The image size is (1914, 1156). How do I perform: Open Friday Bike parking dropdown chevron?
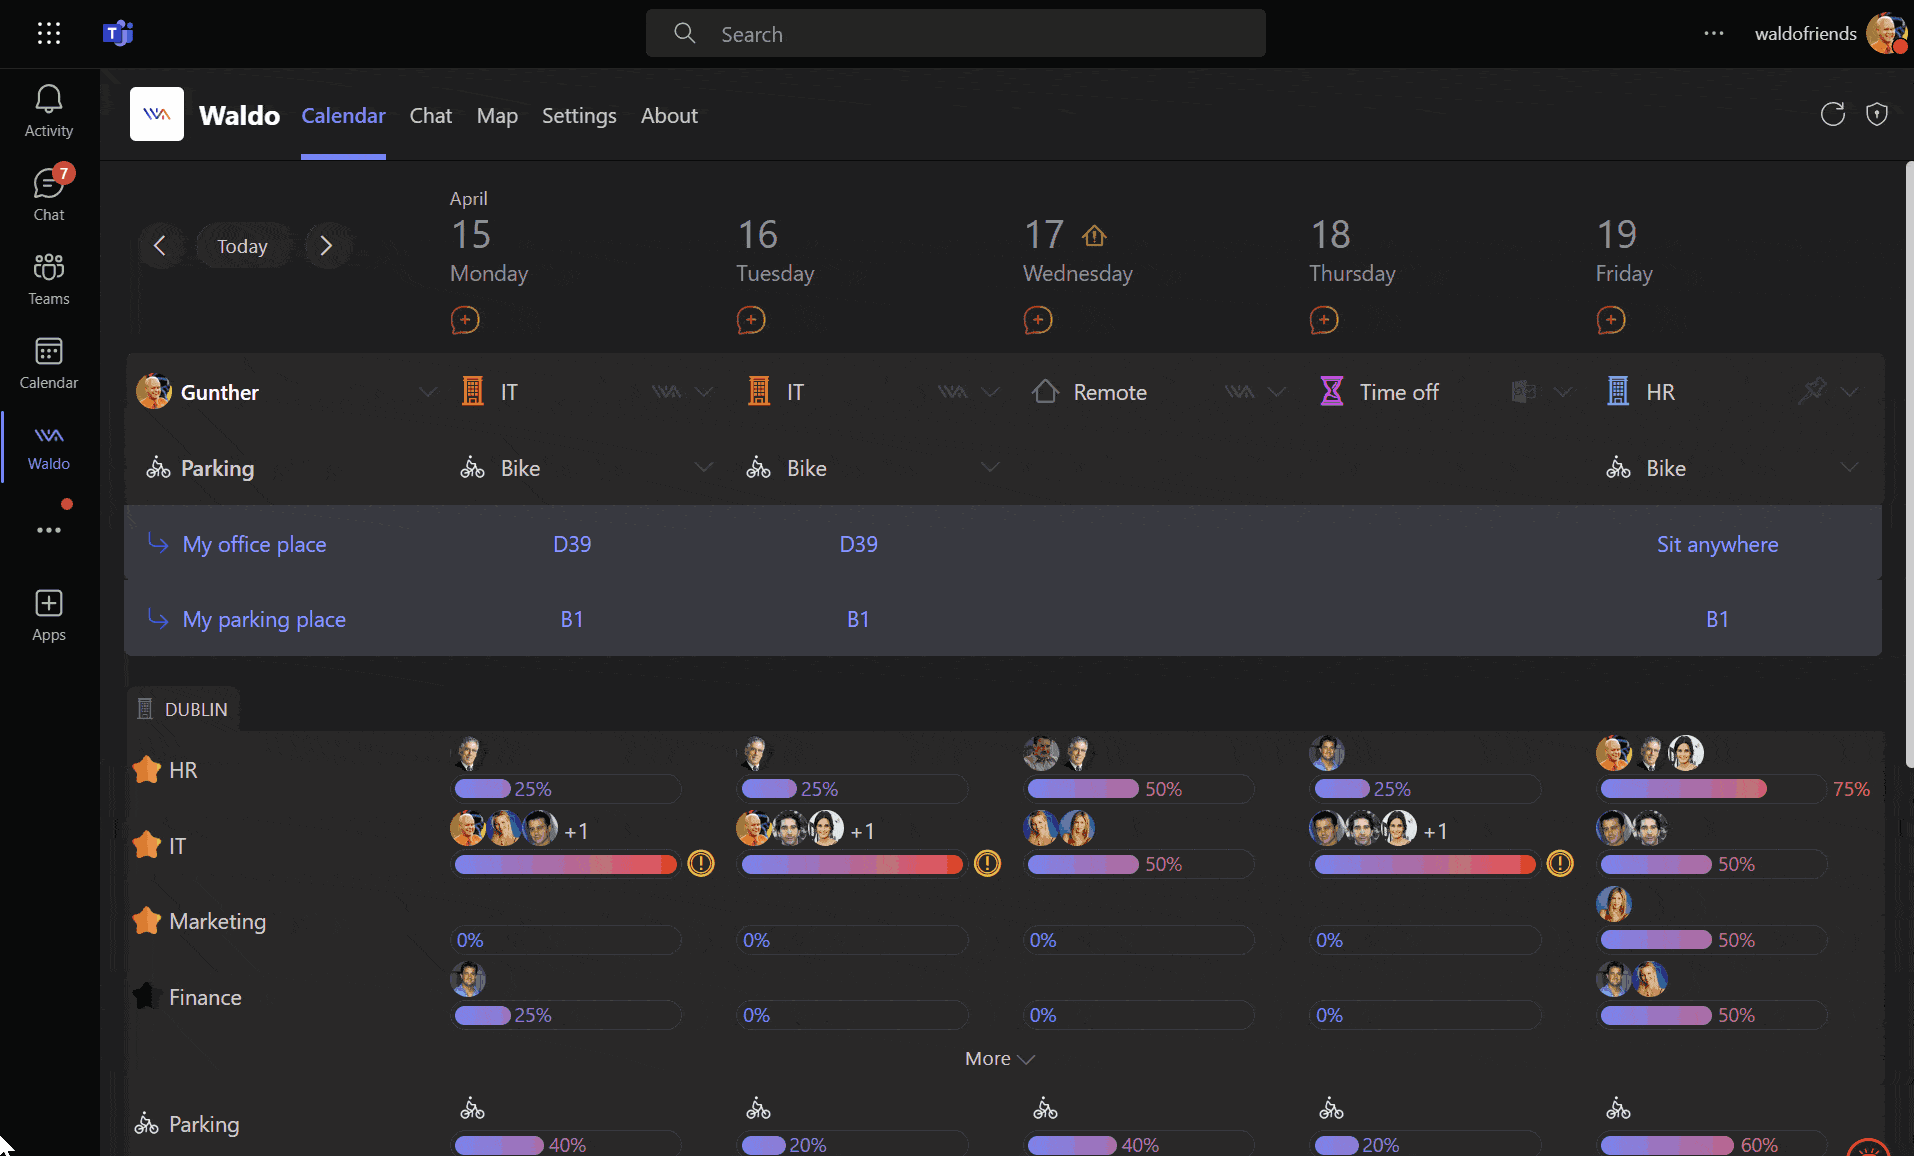pos(1850,467)
